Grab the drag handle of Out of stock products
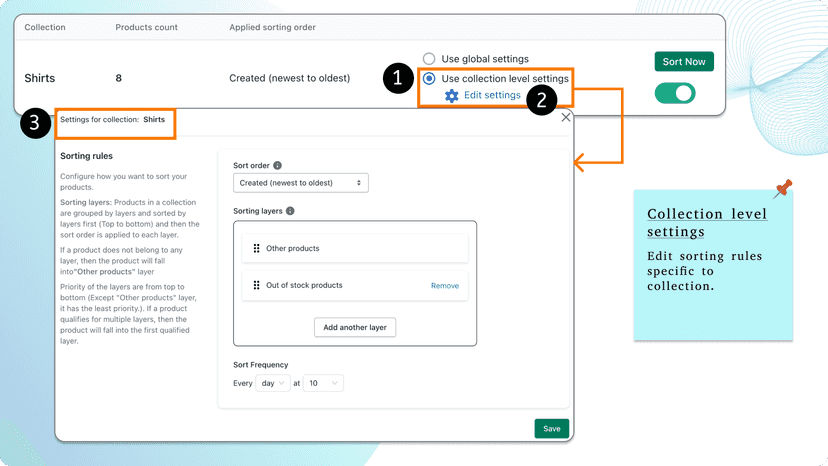Image resolution: width=828 pixels, height=466 pixels. tap(256, 285)
